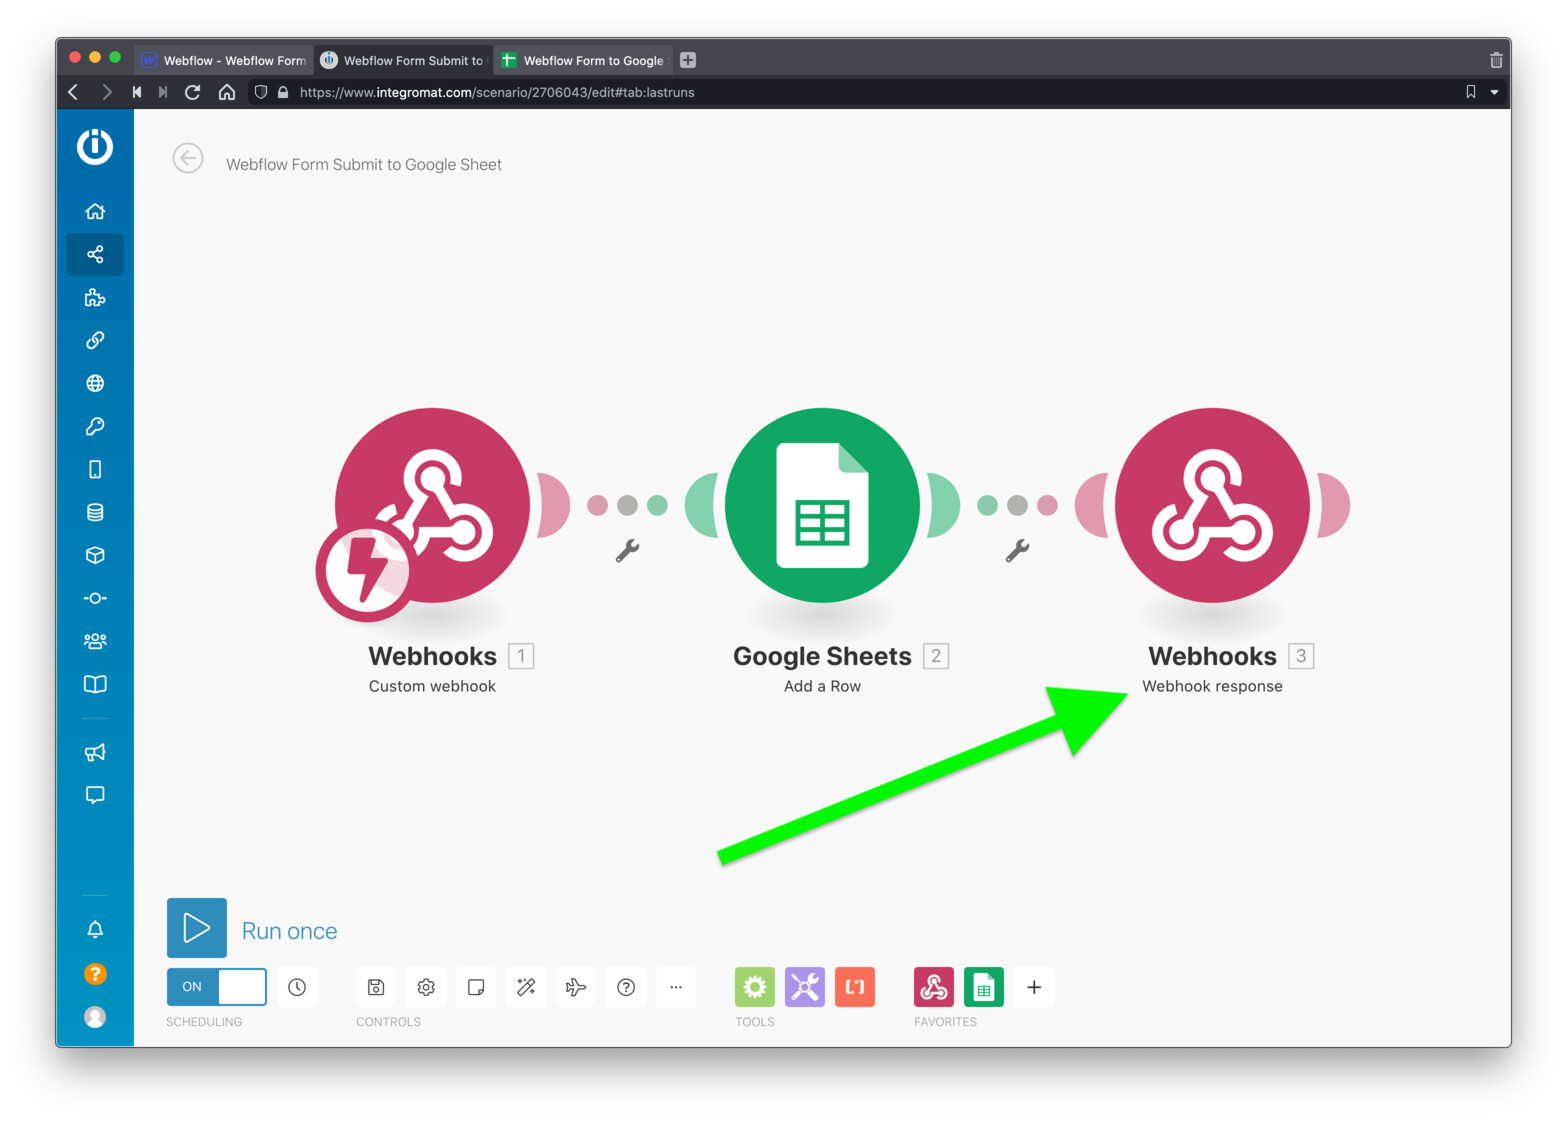The width and height of the screenshot is (1567, 1121).
Task: Click the filter wrench between Webhooks and Google Sheets
Action: pyautogui.click(x=627, y=550)
